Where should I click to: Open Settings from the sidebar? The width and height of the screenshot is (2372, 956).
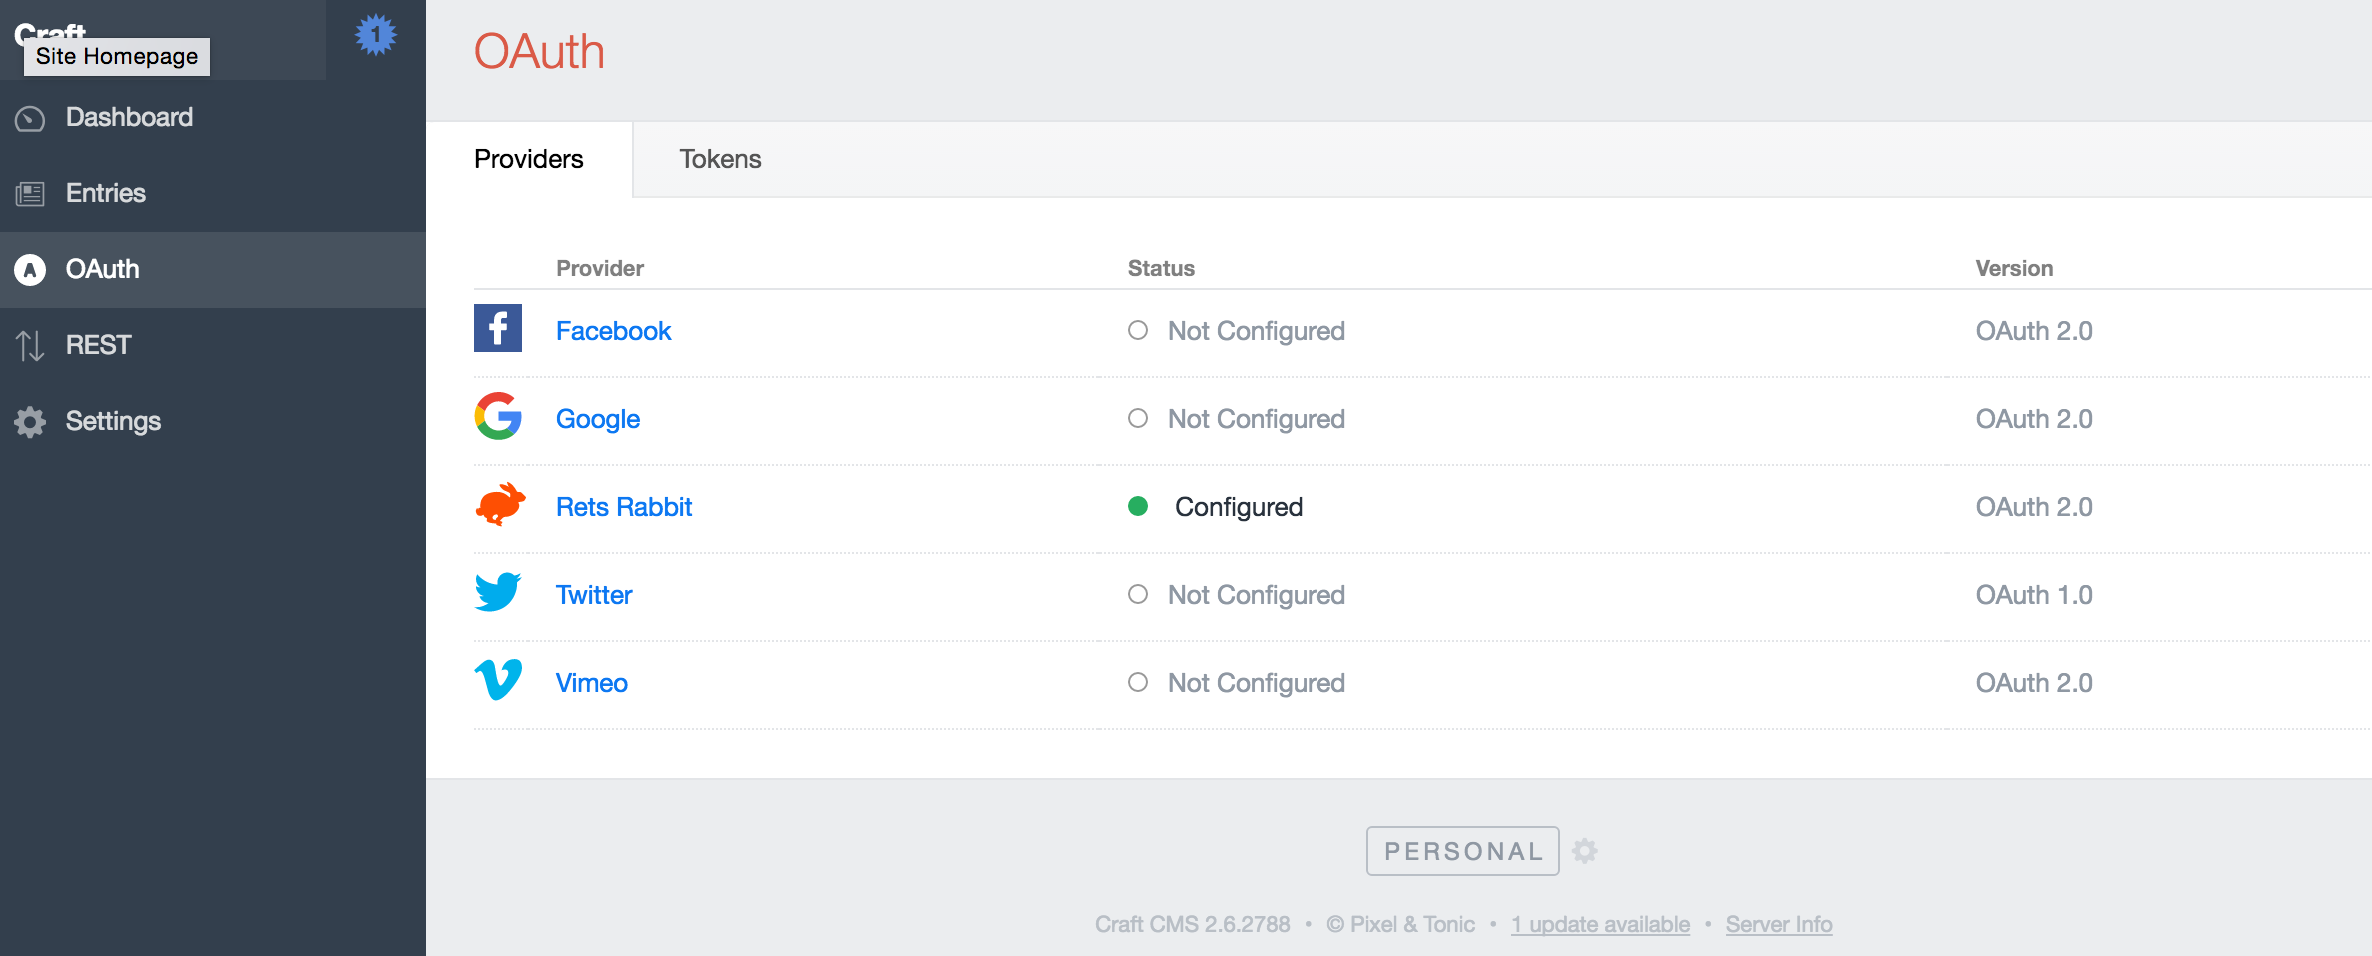(x=213, y=422)
